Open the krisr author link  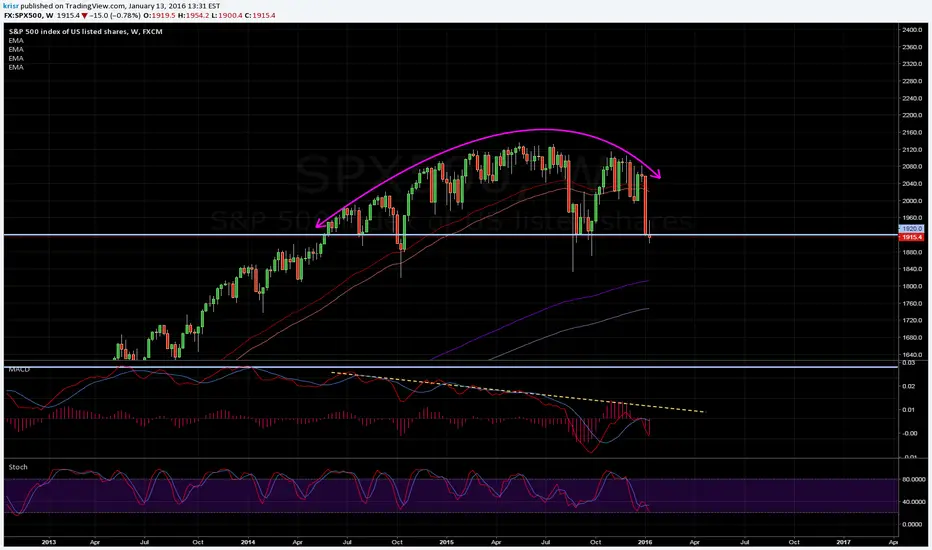pos(10,6)
